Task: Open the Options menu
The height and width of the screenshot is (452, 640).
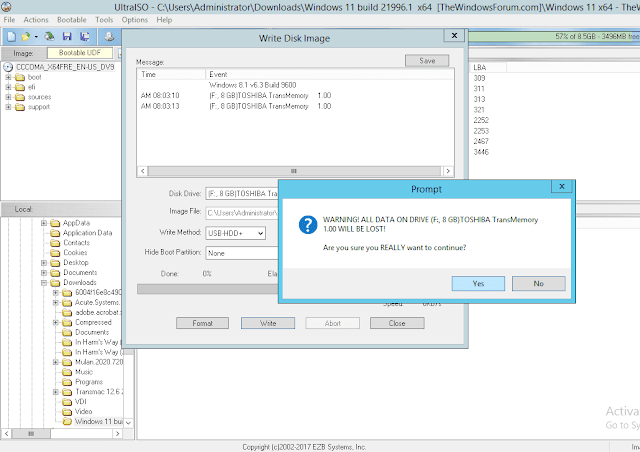Action: click(x=135, y=20)
